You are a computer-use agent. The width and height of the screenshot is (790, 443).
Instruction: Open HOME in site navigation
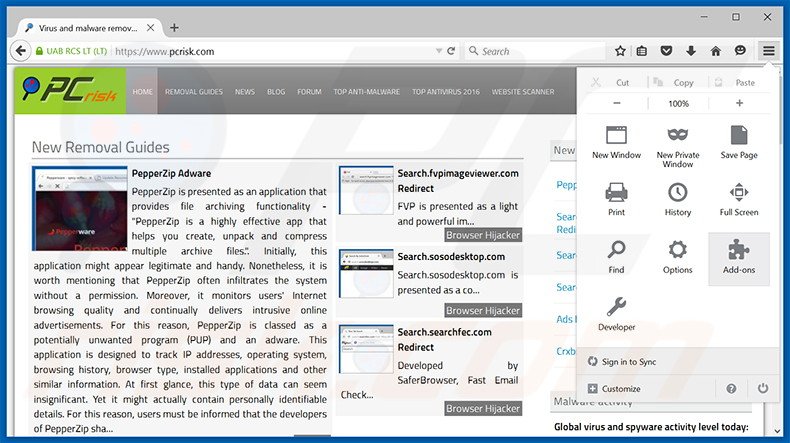coord(142,92)
